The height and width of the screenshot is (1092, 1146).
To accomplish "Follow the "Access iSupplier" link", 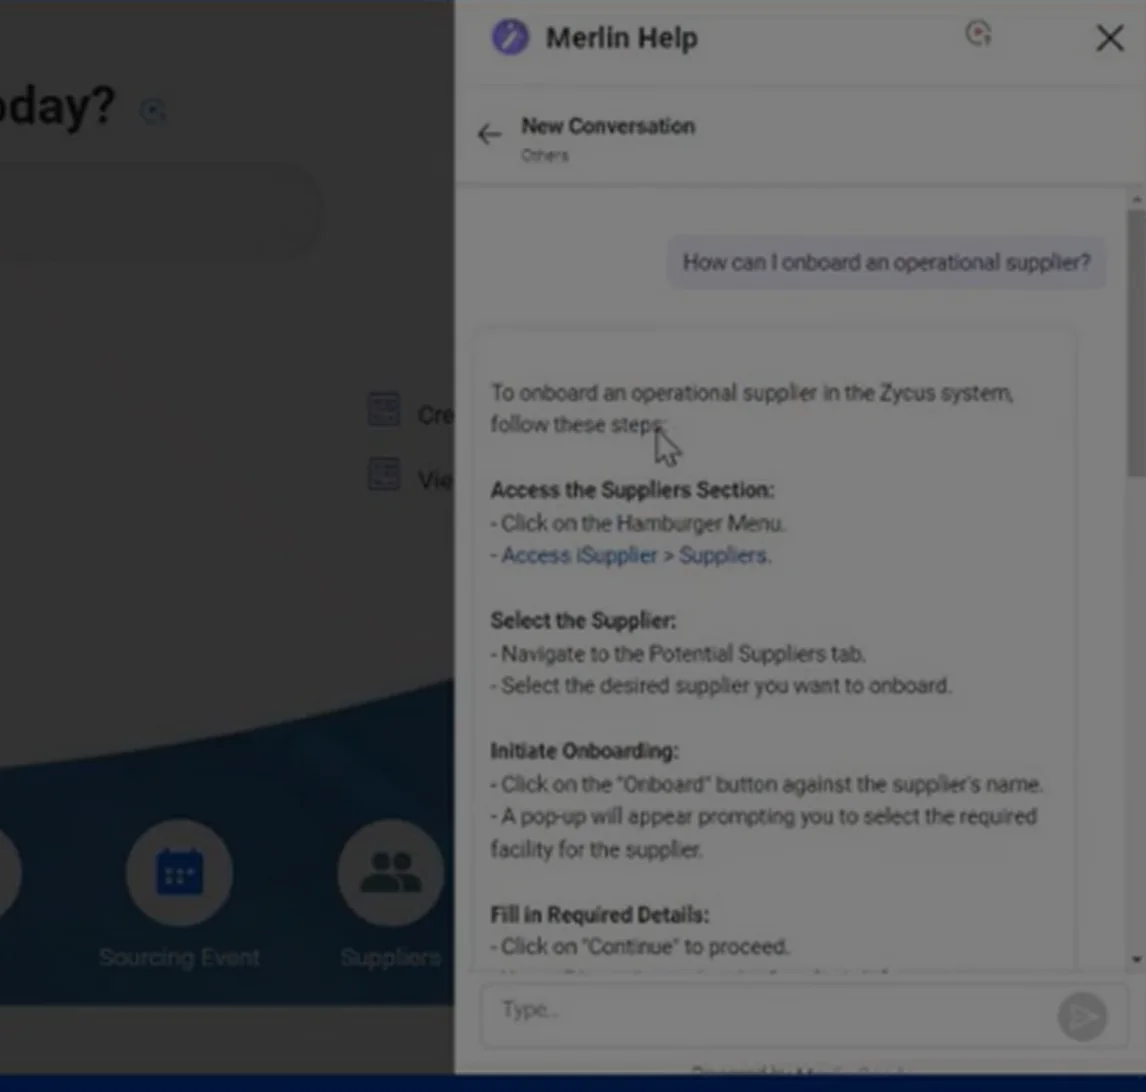I will point(579,556).
